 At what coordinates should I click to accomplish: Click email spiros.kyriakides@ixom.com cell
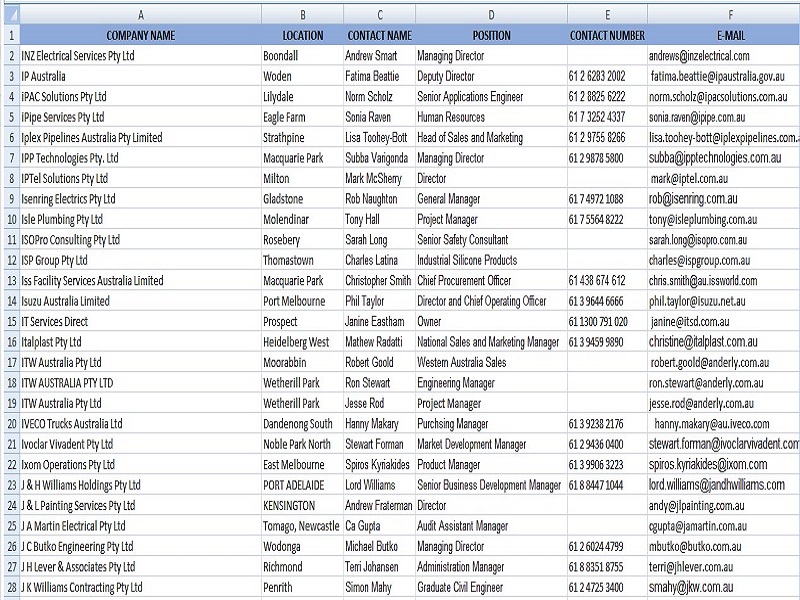pos(723,465)
